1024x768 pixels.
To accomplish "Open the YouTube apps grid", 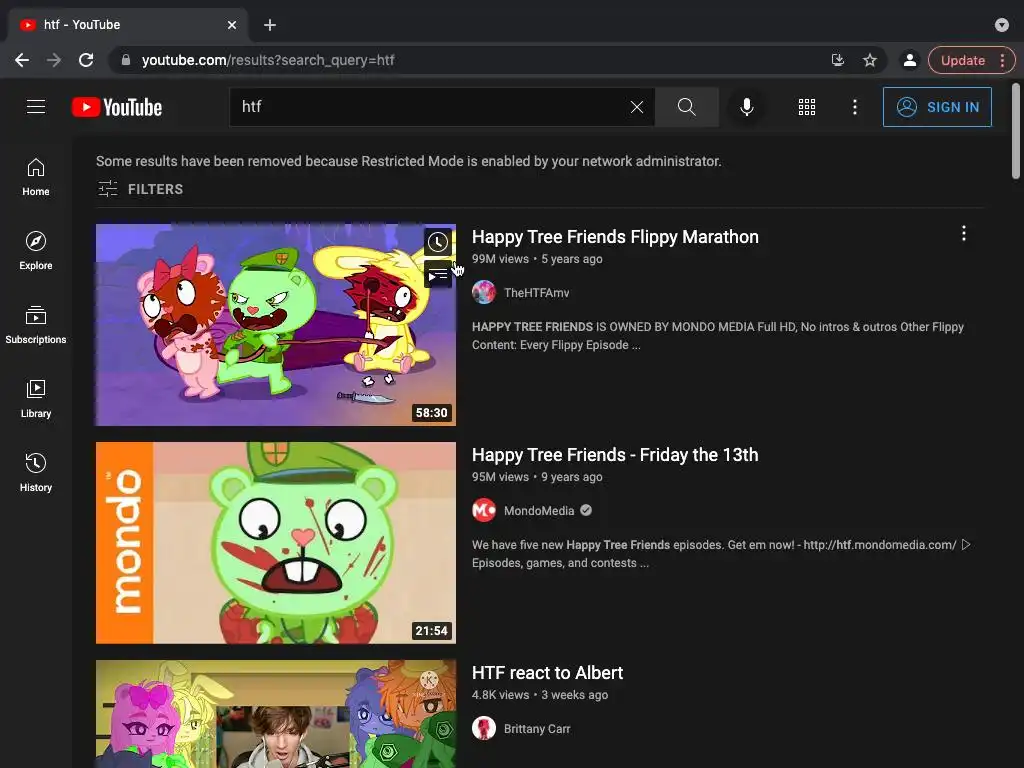I will [807, 107].
